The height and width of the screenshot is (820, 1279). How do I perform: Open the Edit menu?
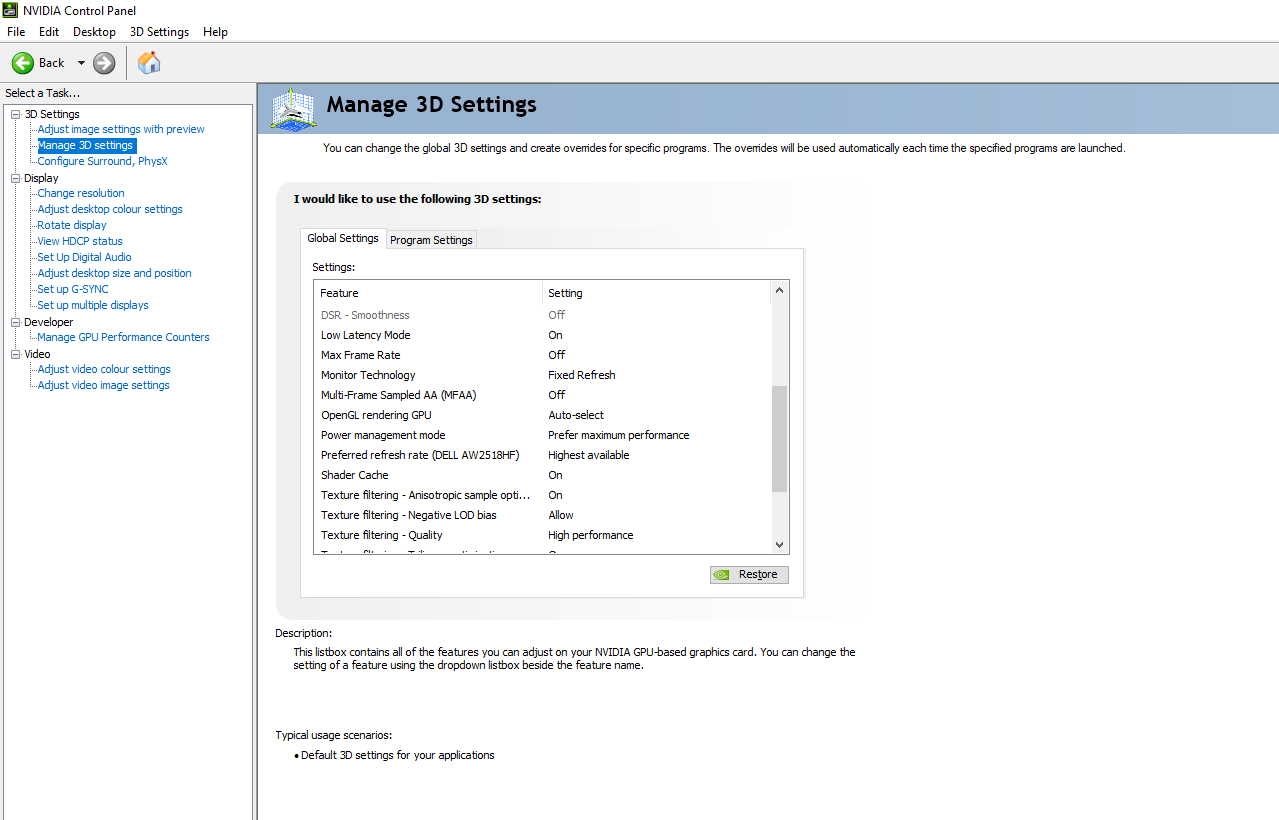click(x=49, y=32)
